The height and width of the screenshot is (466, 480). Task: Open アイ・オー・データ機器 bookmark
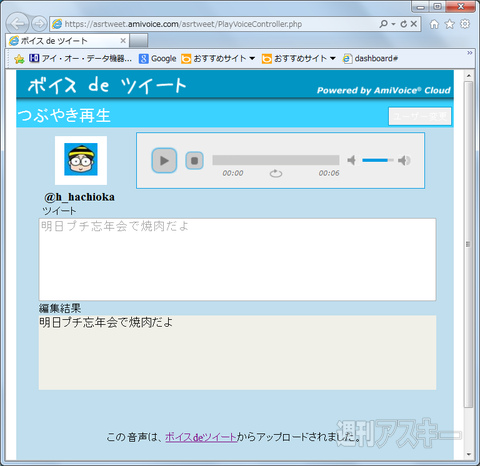pos(80,59)
